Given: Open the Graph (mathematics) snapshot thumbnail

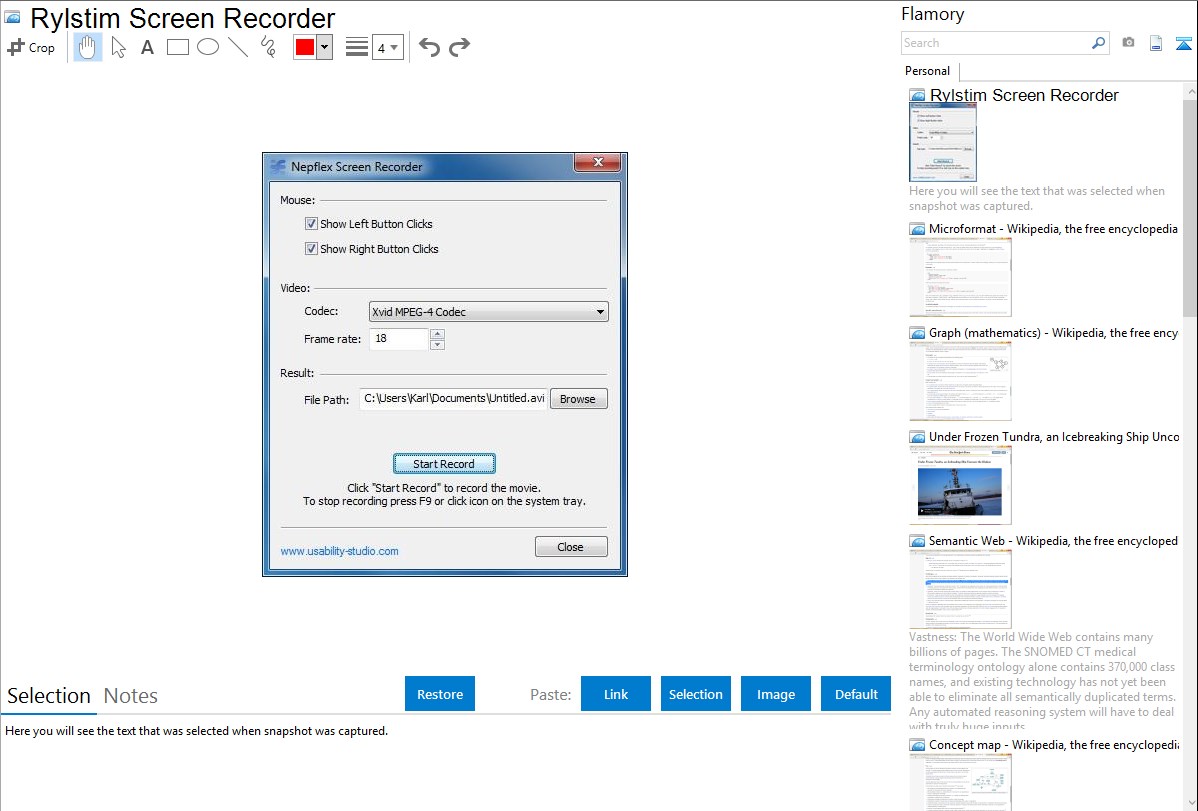Looking at the screenshot, I should pos(960,381).
